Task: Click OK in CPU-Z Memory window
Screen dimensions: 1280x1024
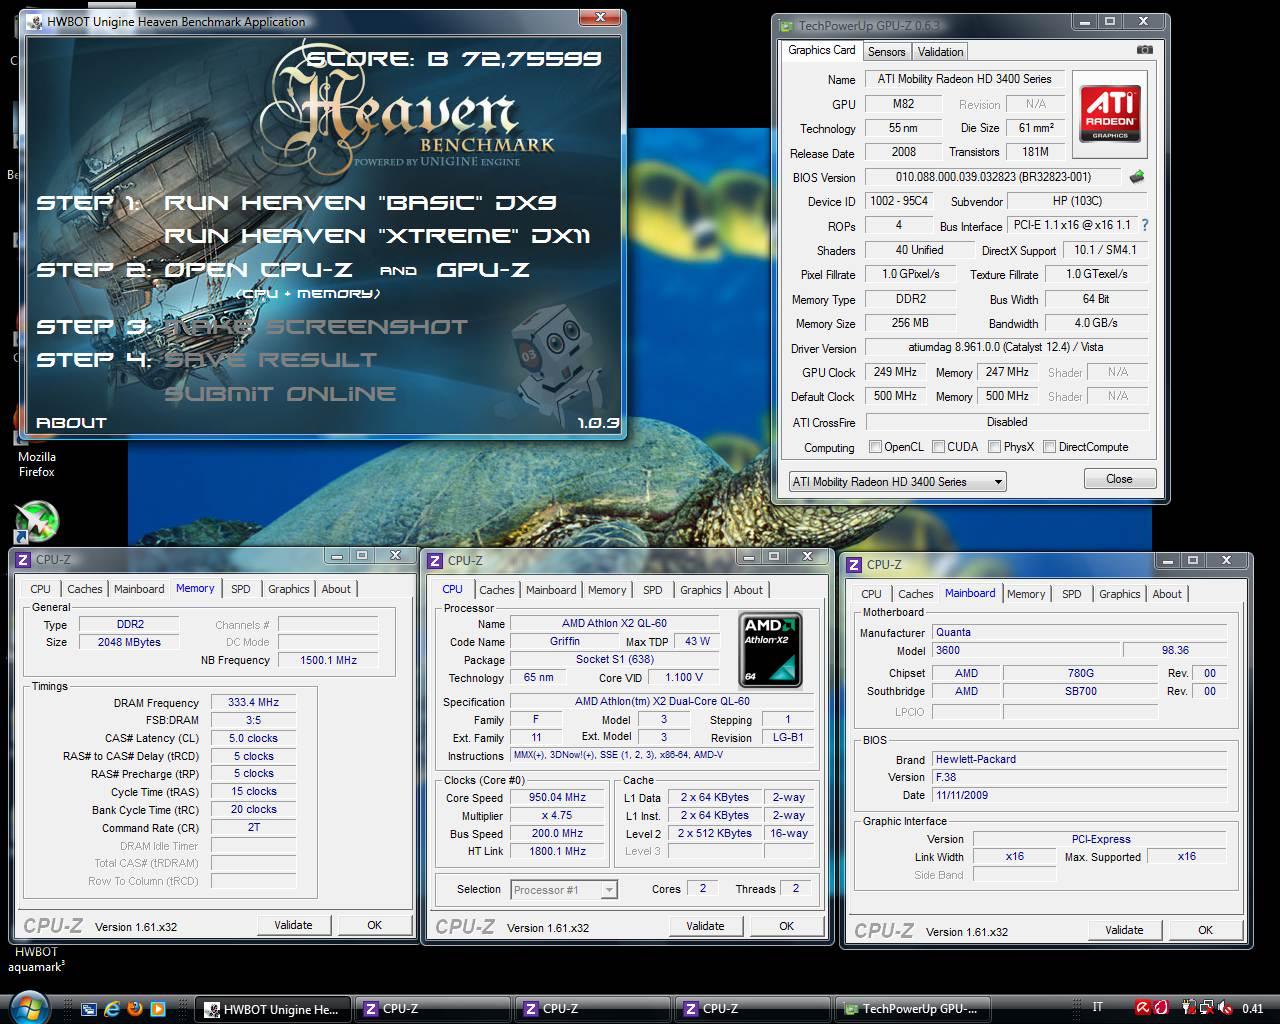Action: pyautogui.click(x=374, y=925)
